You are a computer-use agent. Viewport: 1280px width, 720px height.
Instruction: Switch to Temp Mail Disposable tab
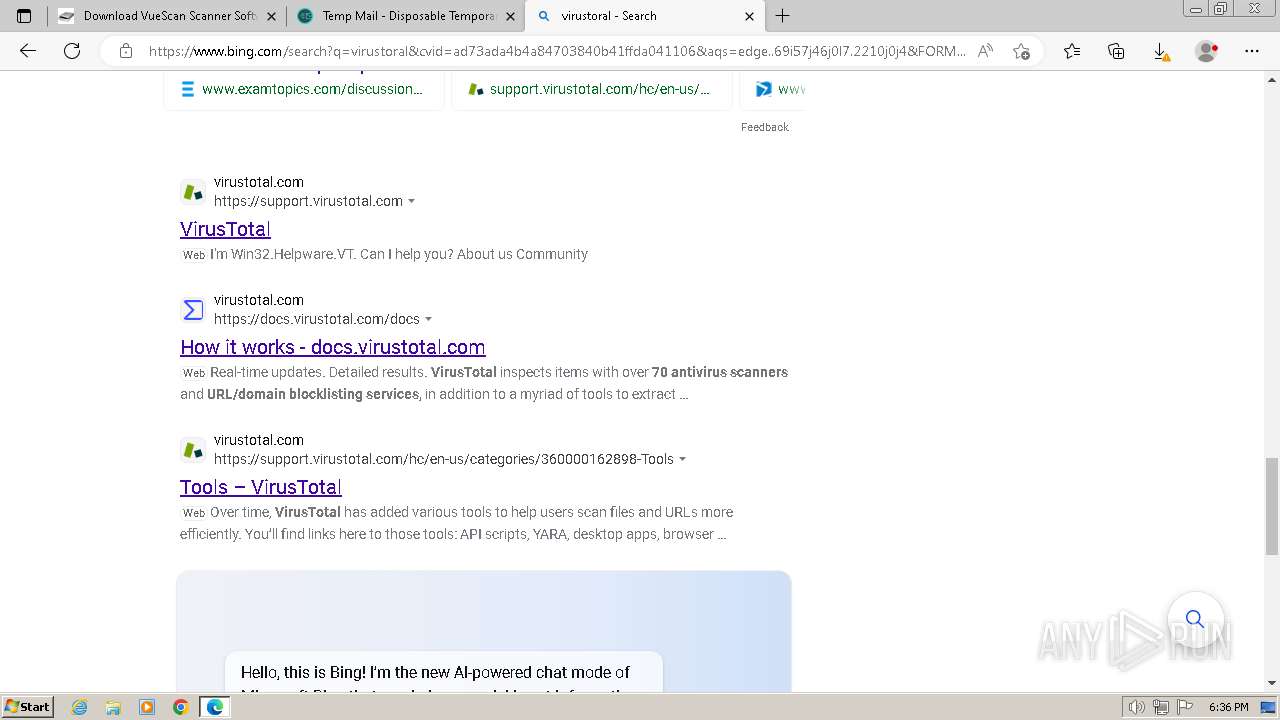click(x=406, y=16)
